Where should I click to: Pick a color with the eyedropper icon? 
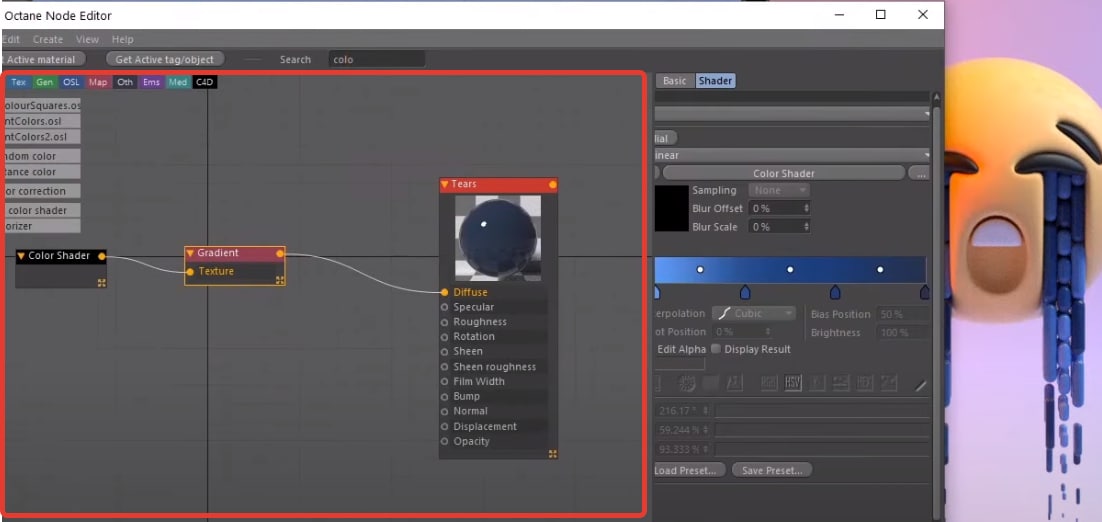point(921,384)
